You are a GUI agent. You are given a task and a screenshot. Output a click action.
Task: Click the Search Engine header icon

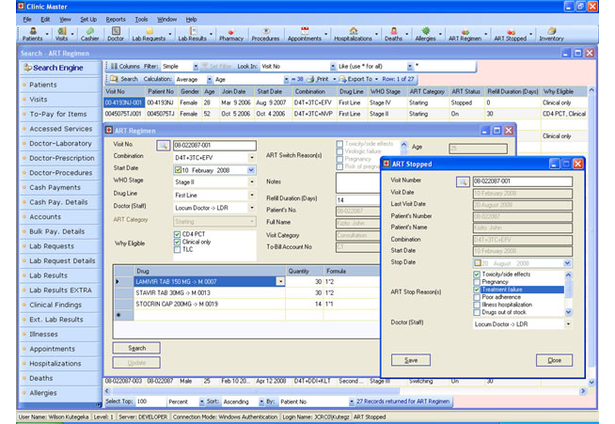28,68
